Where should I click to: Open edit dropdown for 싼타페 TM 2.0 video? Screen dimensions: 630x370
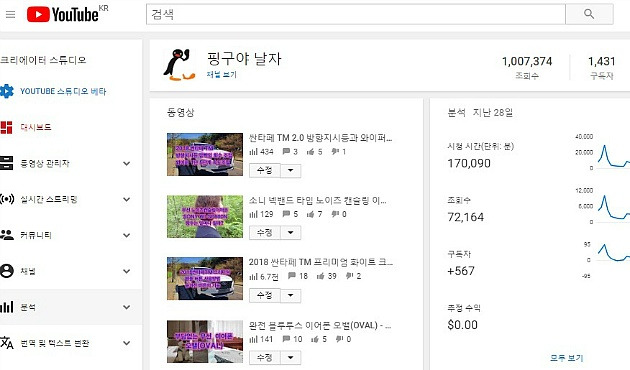coord(290,170)
